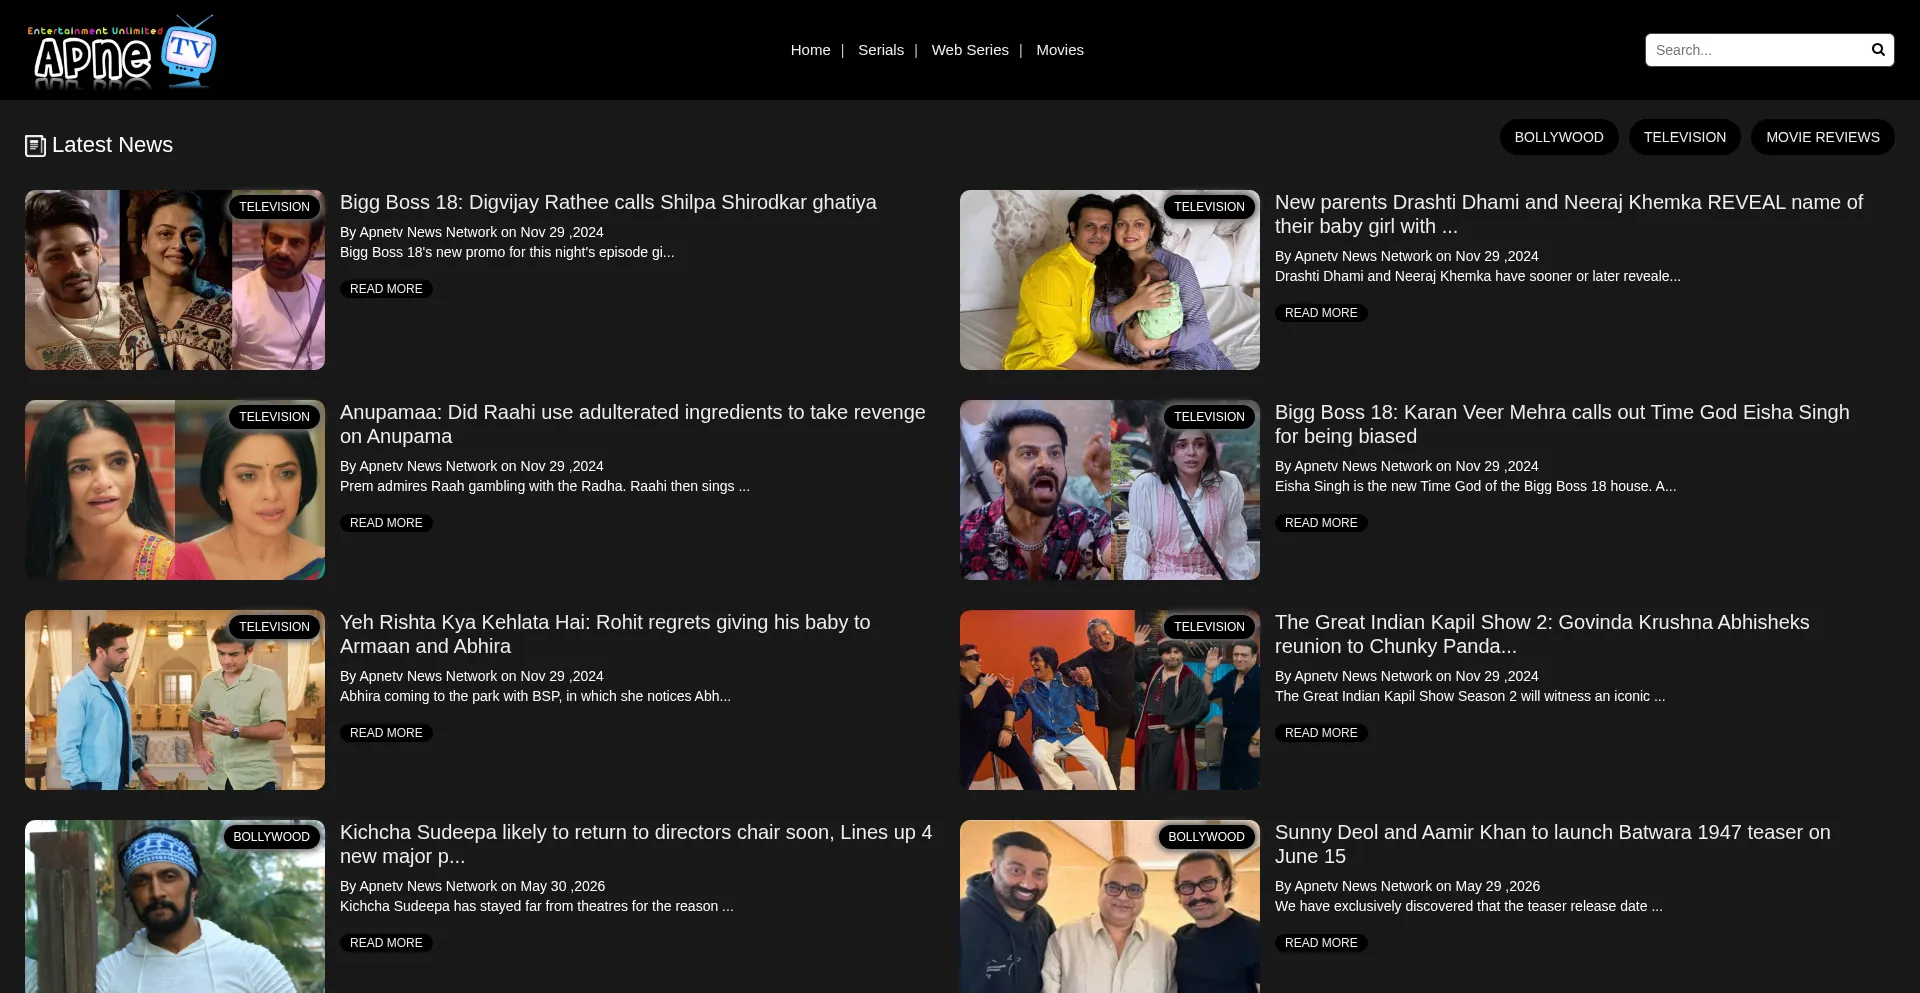Read more on Drashti Dhami article
This screenshot has height=993, width=1920.
1321,313
